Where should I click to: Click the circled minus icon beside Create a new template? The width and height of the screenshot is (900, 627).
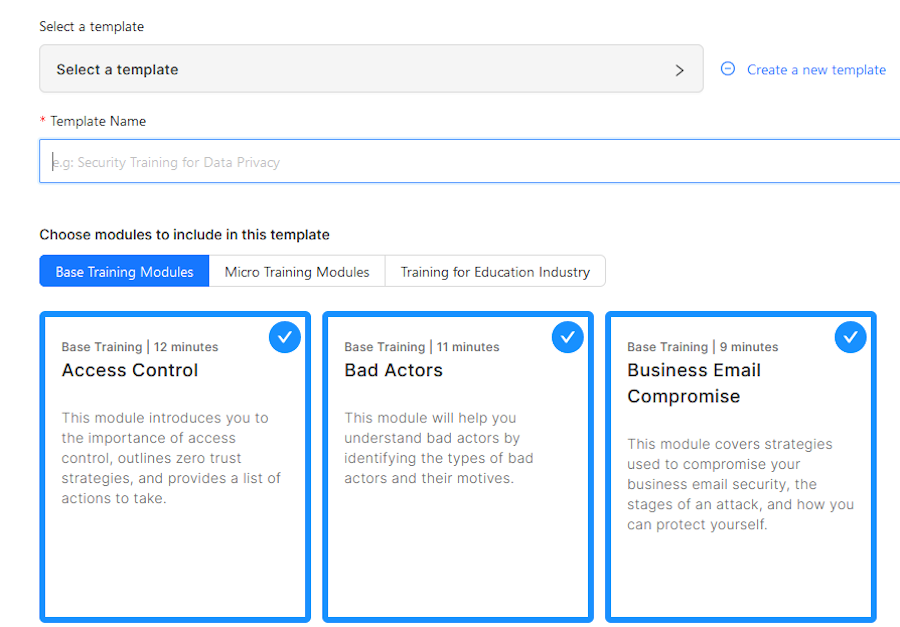point(727,69)
